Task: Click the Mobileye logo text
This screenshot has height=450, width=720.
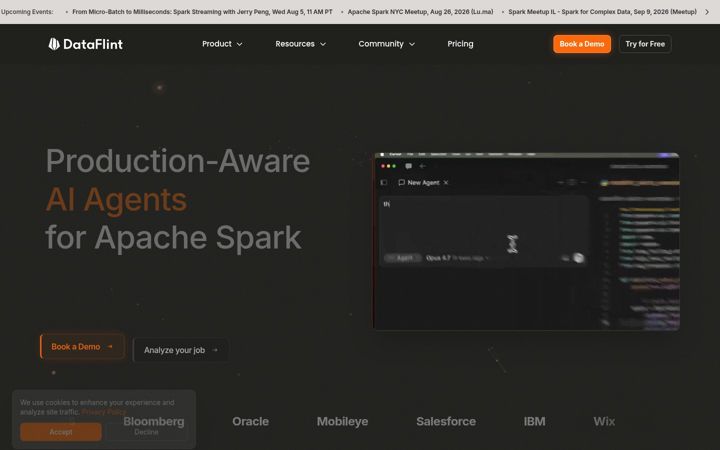Action: coord(342,421)
